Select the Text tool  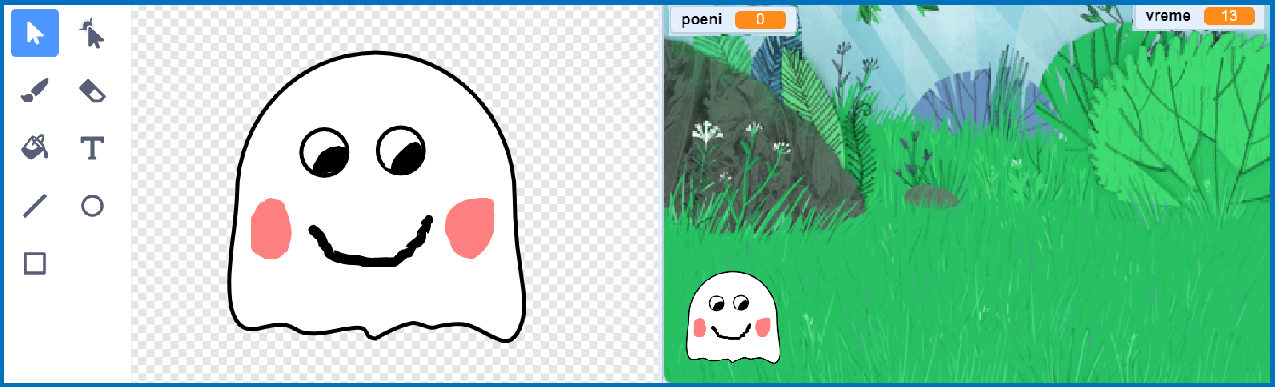click(x=92, y=149)
